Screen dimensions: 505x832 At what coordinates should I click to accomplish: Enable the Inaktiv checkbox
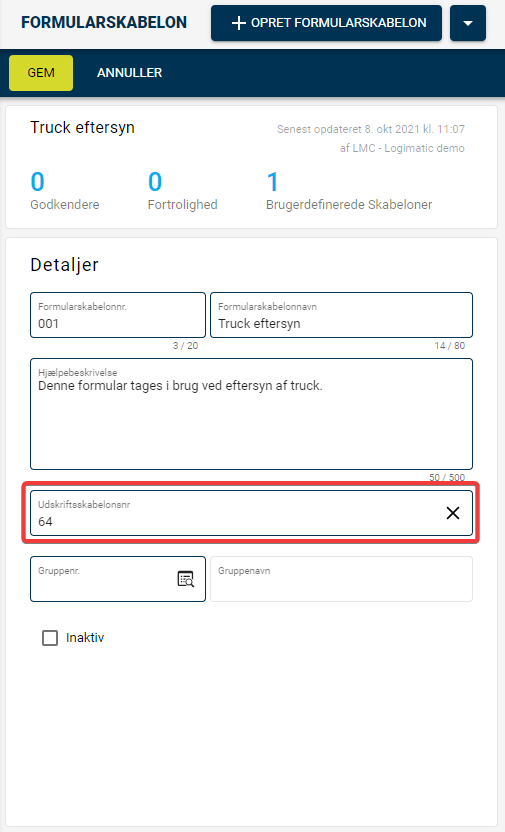click(x=50, y=638)
